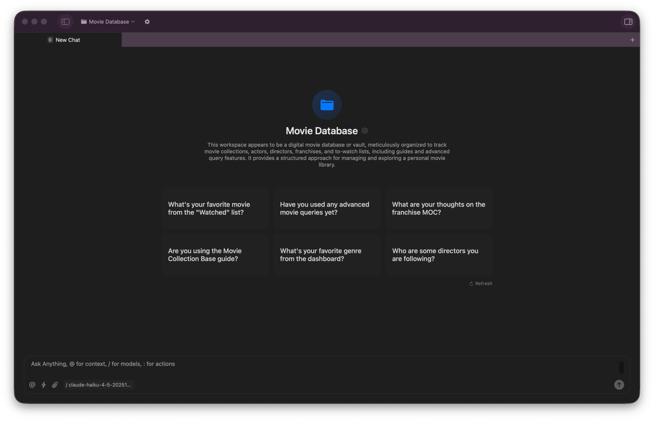Select the franchise MOC thoughts suggestion

click(439, 208)
